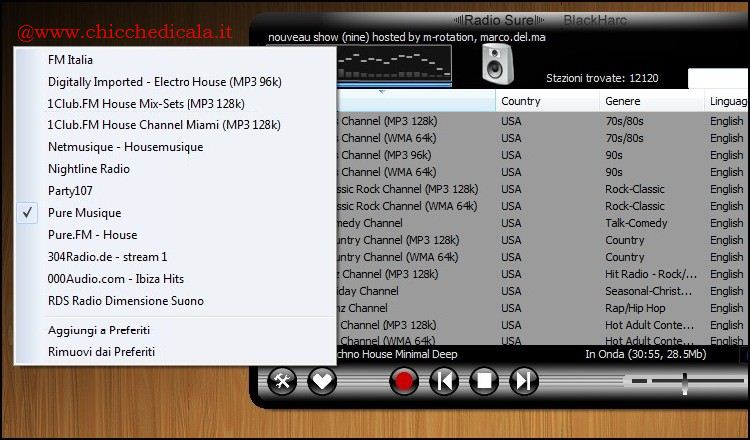Adjust the volume slider
Screen dimensions: 750x440
coord(684,381)
